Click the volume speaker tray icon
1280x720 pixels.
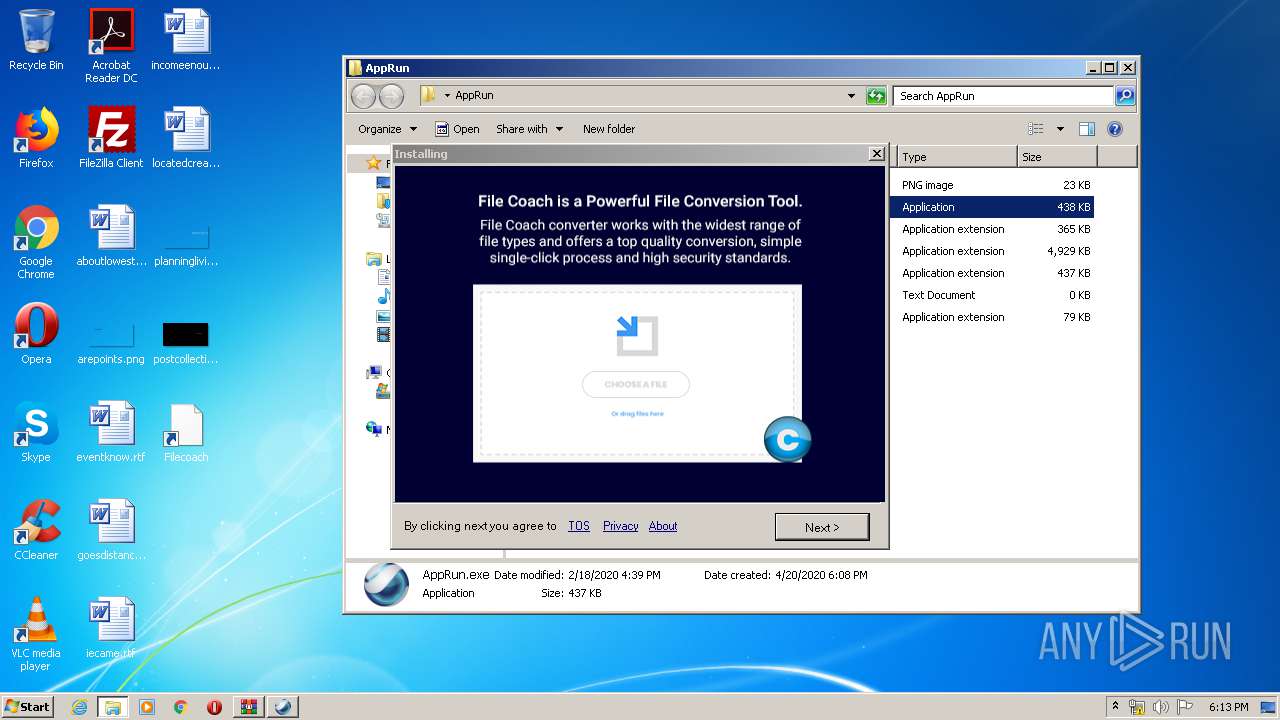[1161, 707]
